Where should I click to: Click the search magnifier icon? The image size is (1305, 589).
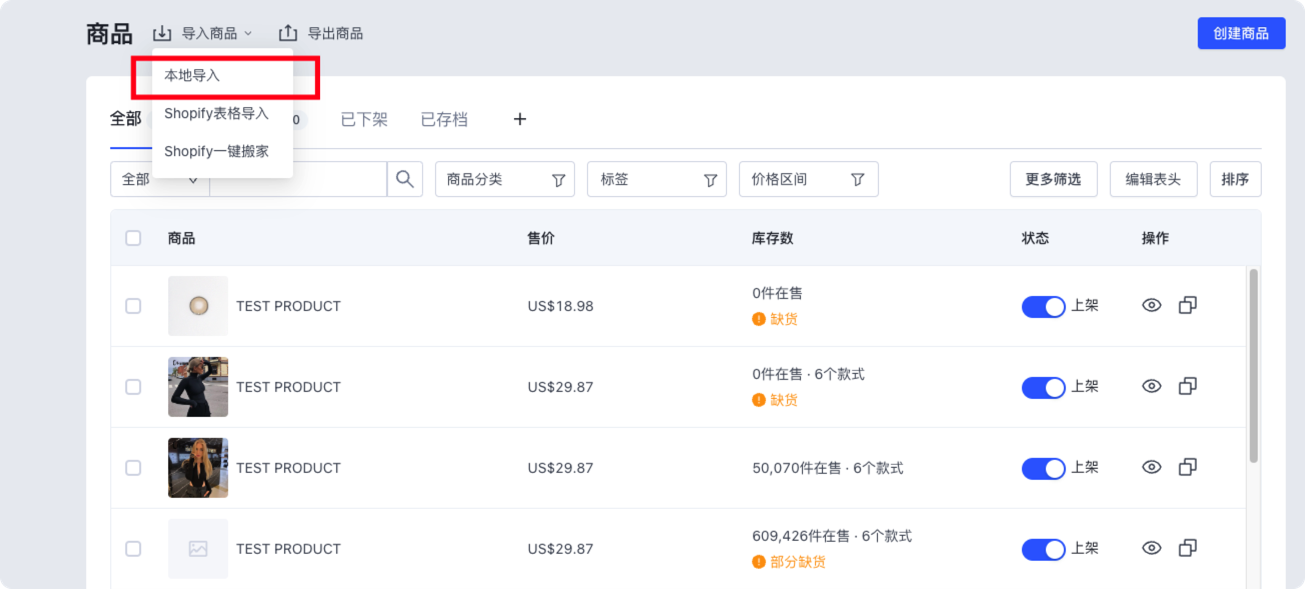pos(405,179)
